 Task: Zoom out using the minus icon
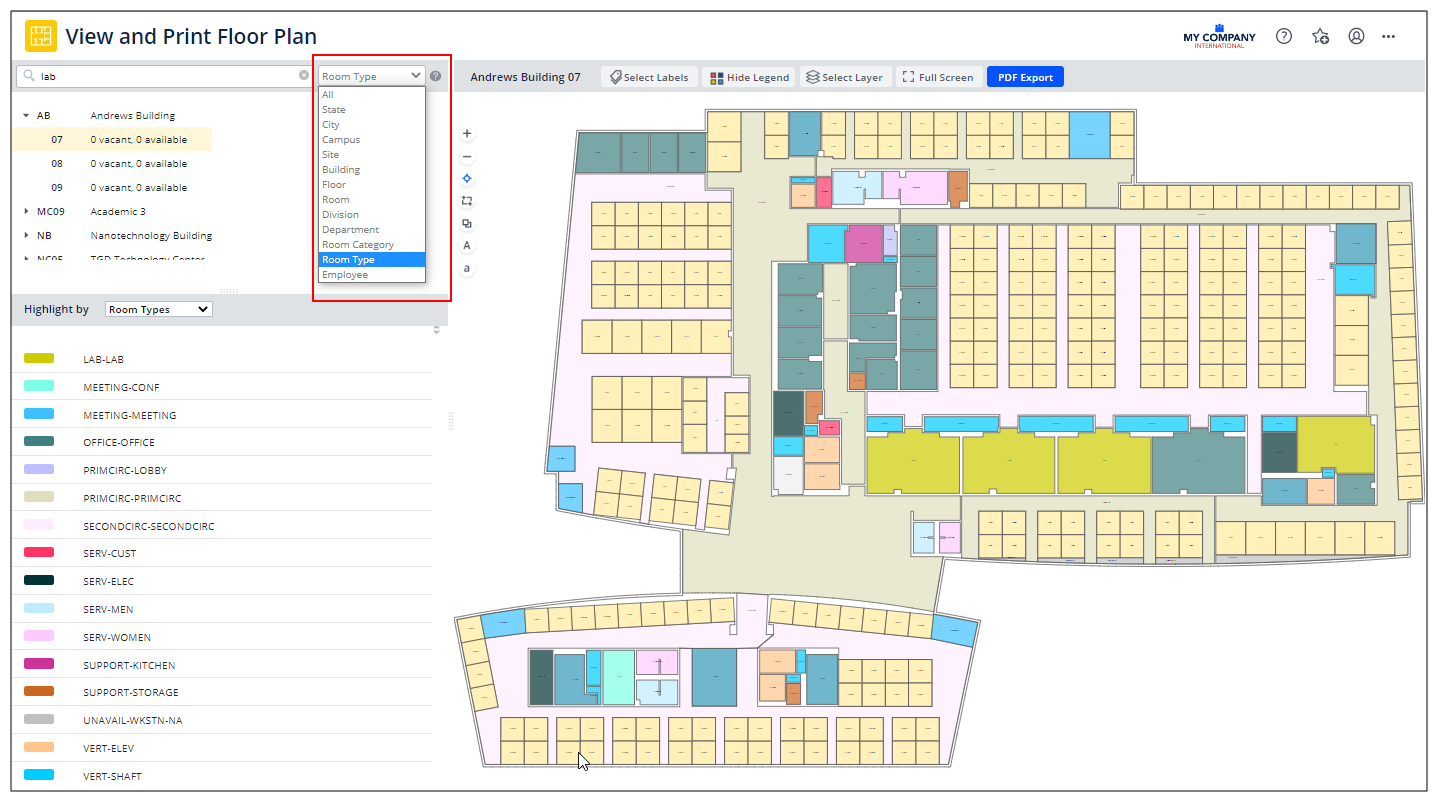467,157
